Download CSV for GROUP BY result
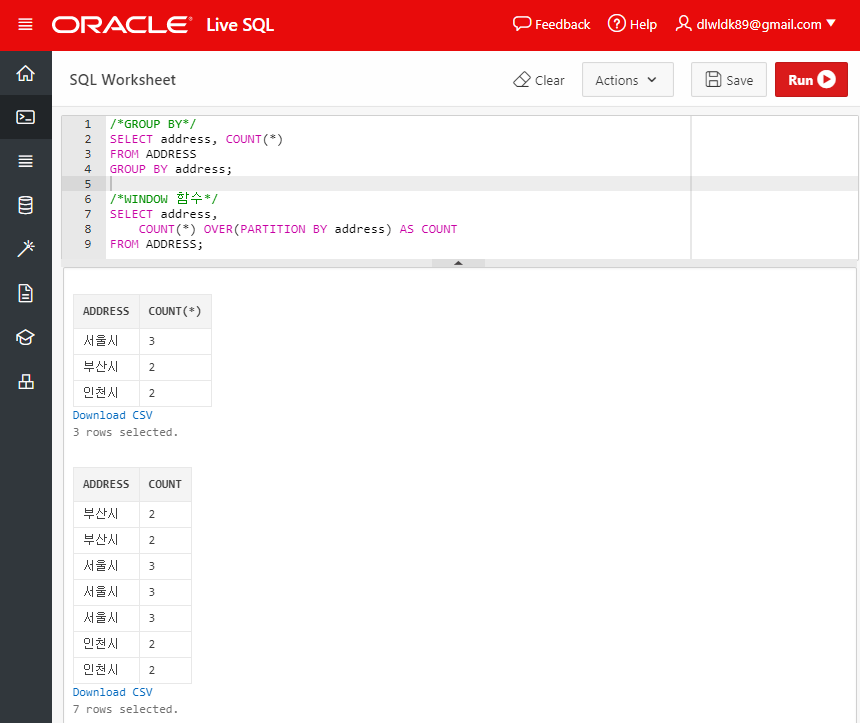This screenshot has height=723, width=860. [x=112, y=415]
